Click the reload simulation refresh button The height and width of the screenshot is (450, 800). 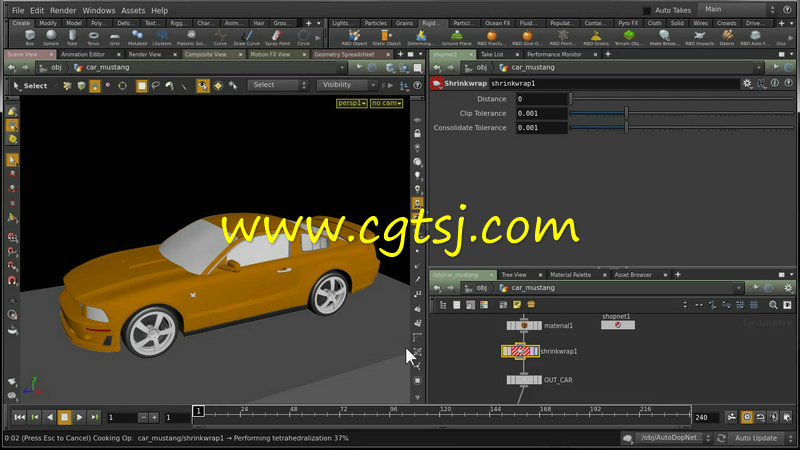pyautogui.click(x=721, y=438)
